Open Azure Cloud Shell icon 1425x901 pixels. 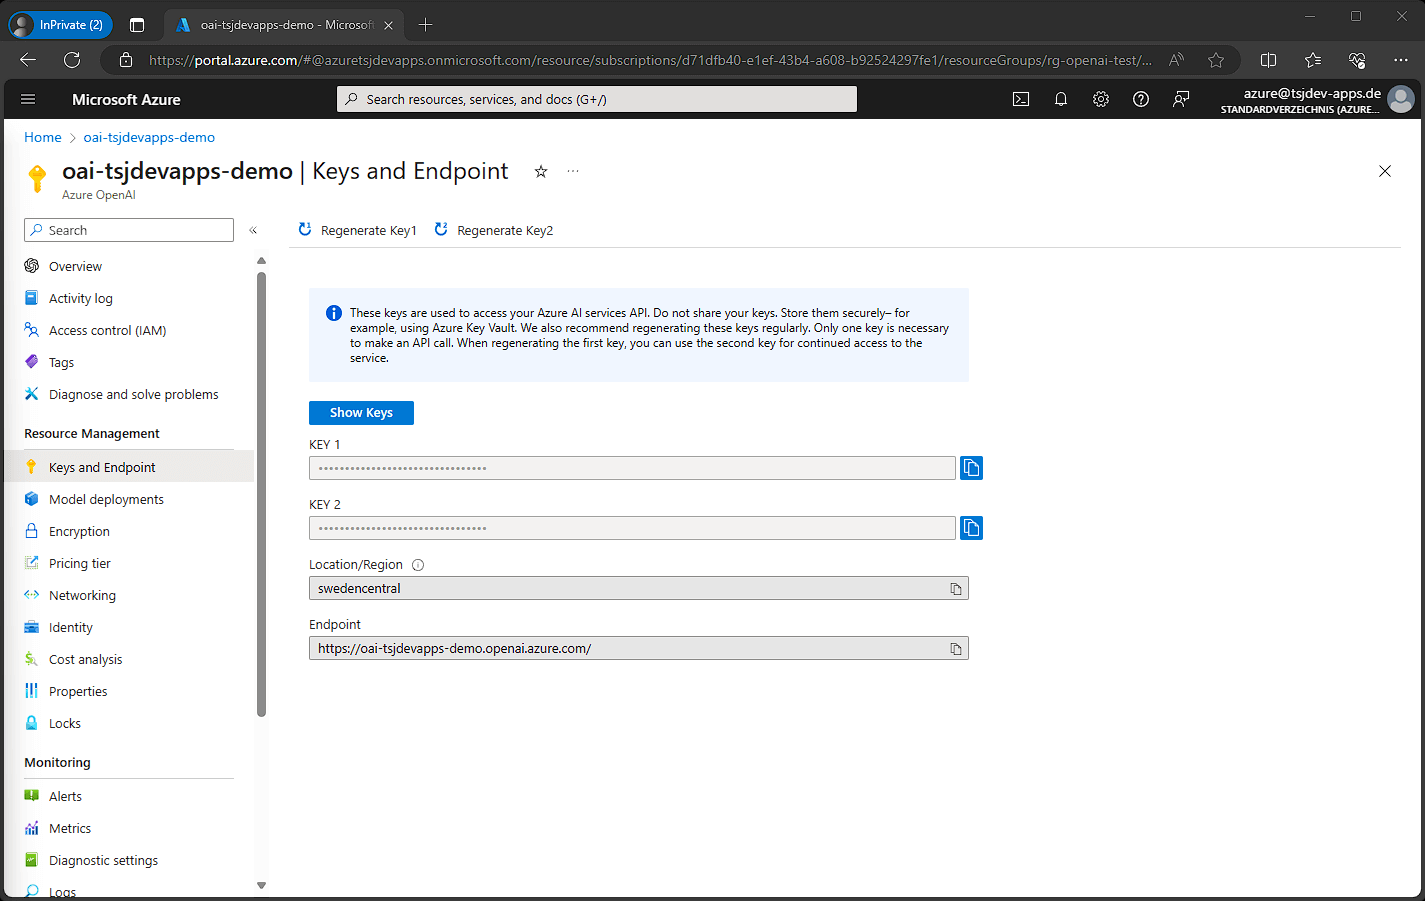click(x=1021, y=99)
